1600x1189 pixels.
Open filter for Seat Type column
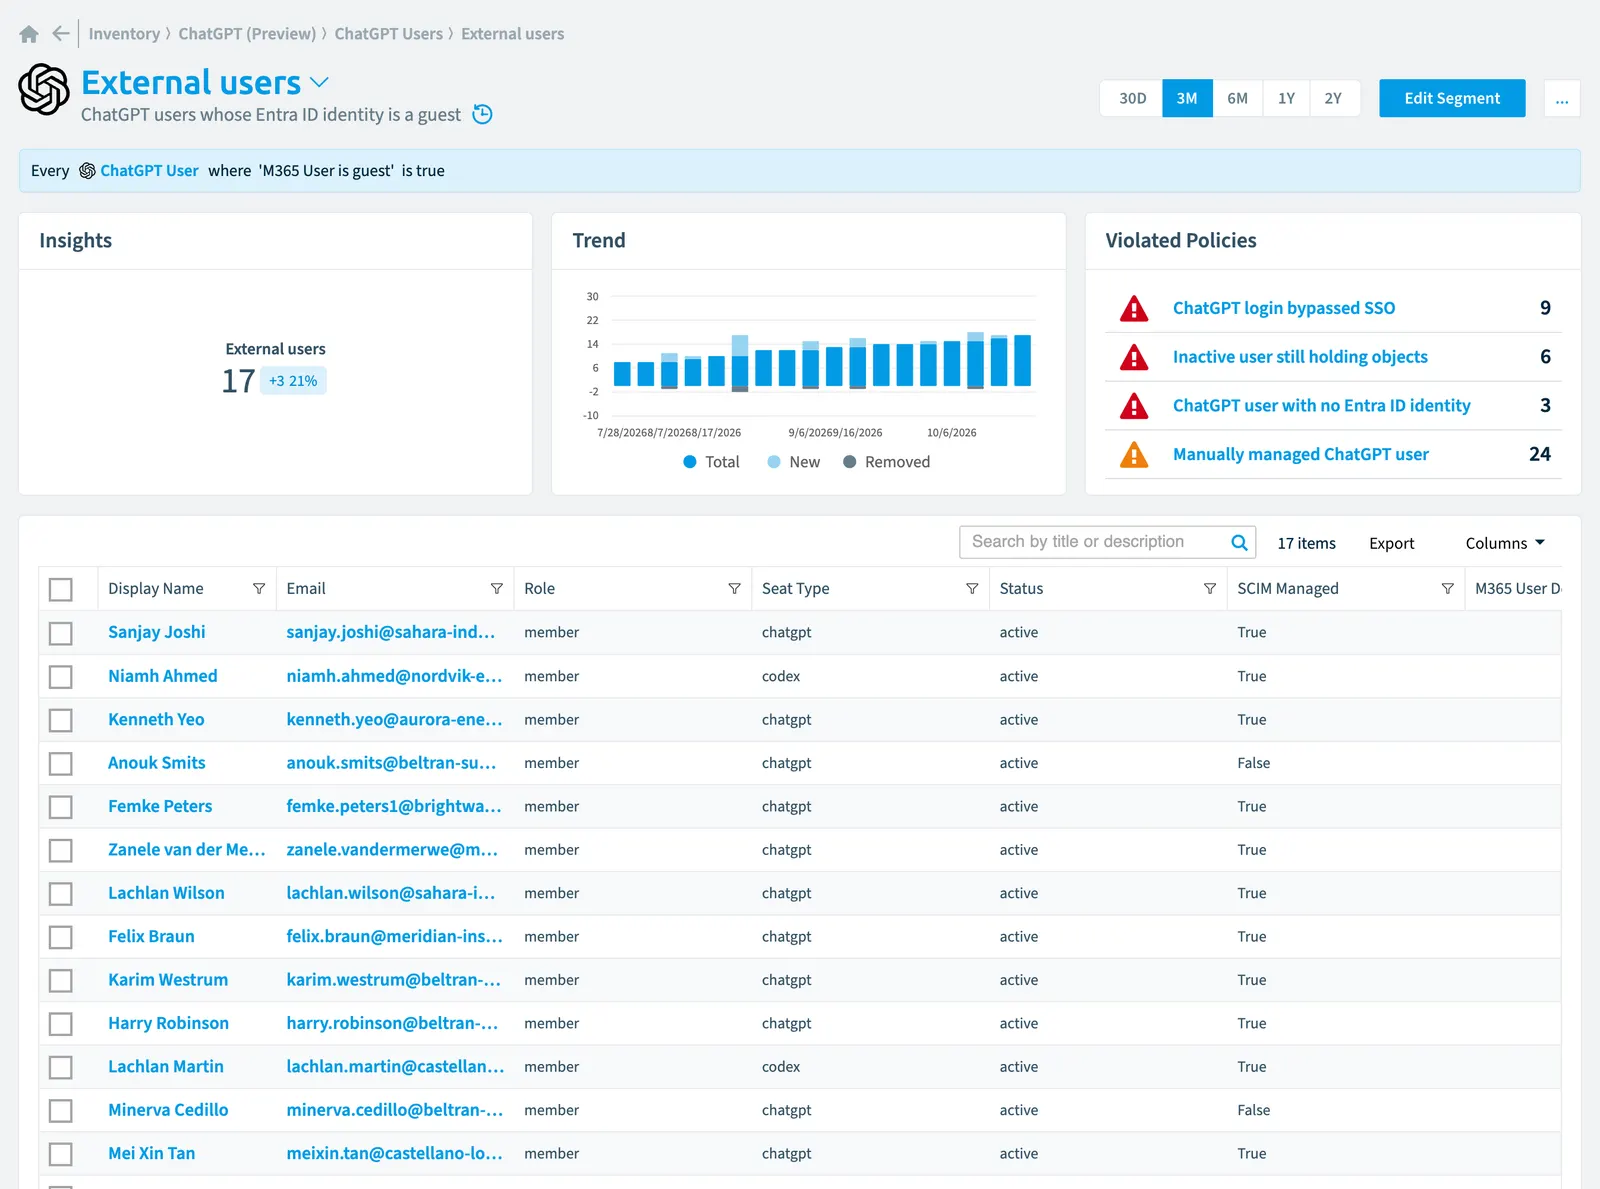pyautogui.click(x=972, y=589)
